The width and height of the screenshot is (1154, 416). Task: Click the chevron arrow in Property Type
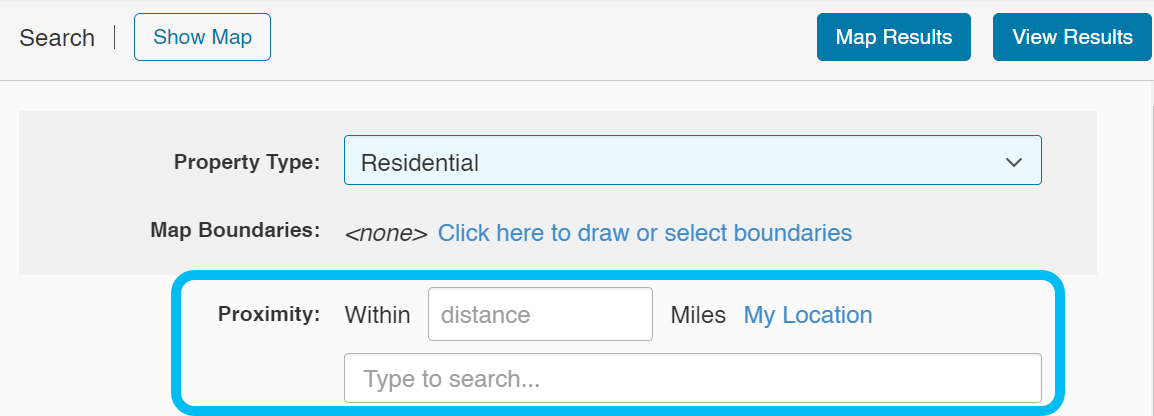pyautogui.click(x=1014, y=162)
